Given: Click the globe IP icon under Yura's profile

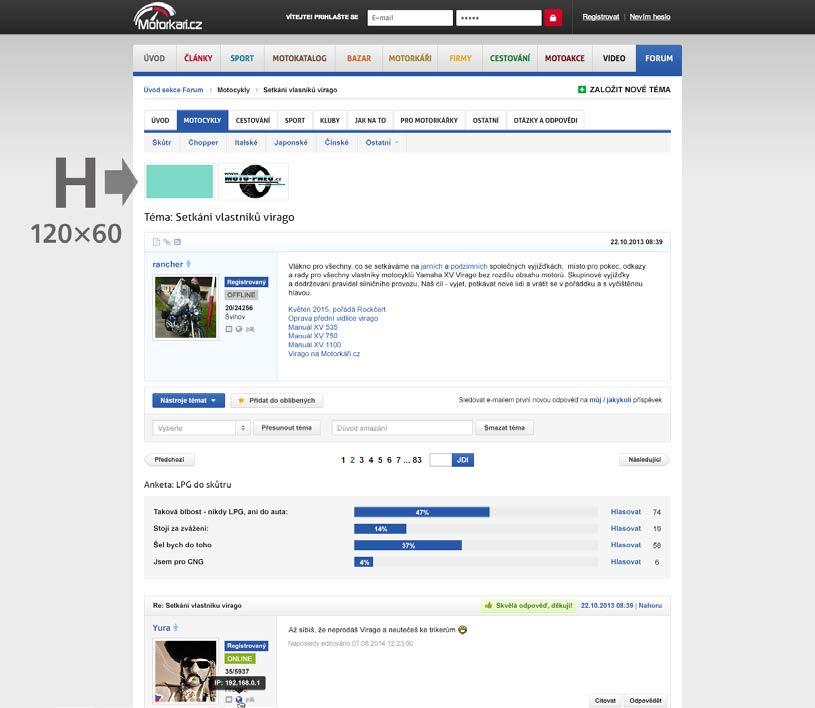Looking at the screenshot, I should pos(239,700).
